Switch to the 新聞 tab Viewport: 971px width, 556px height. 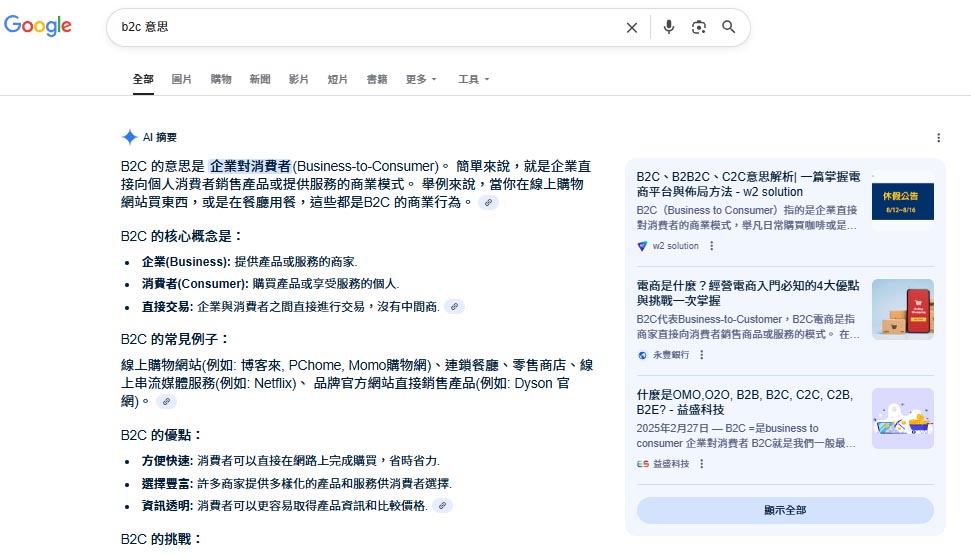click(260, 79)
